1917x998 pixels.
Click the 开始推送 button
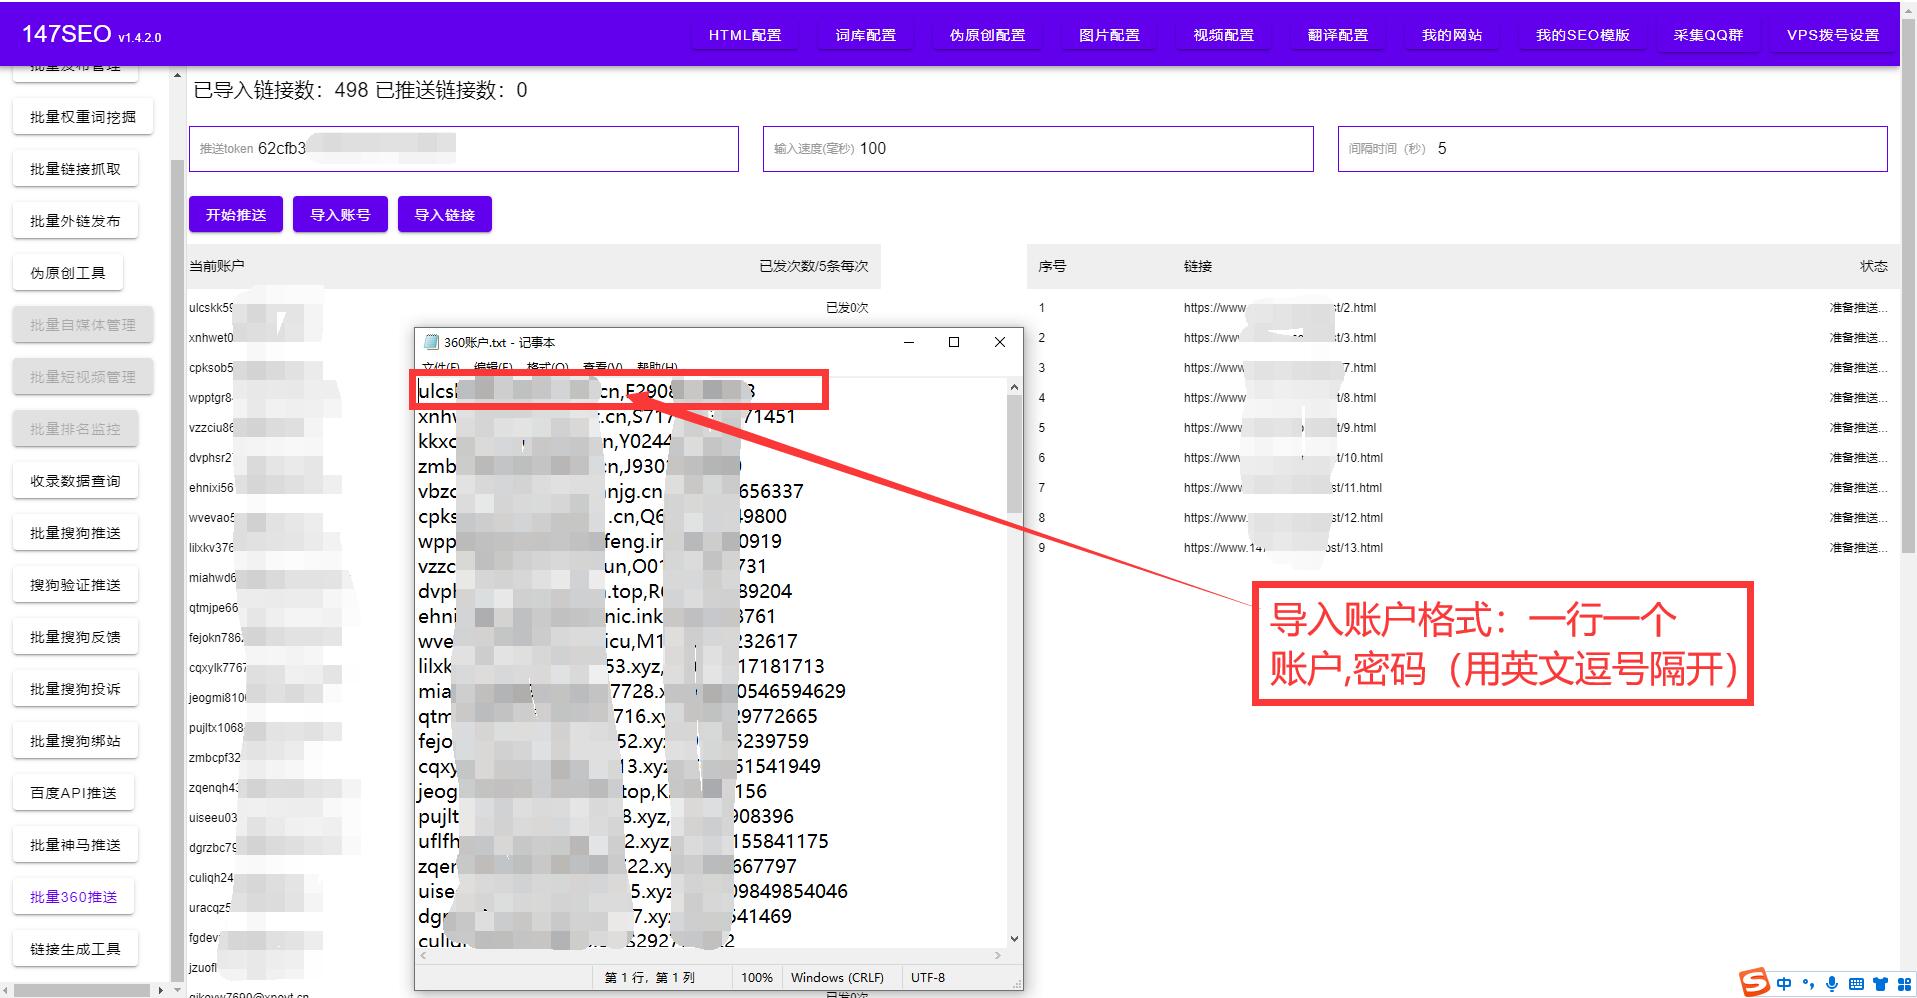point(236,213)
